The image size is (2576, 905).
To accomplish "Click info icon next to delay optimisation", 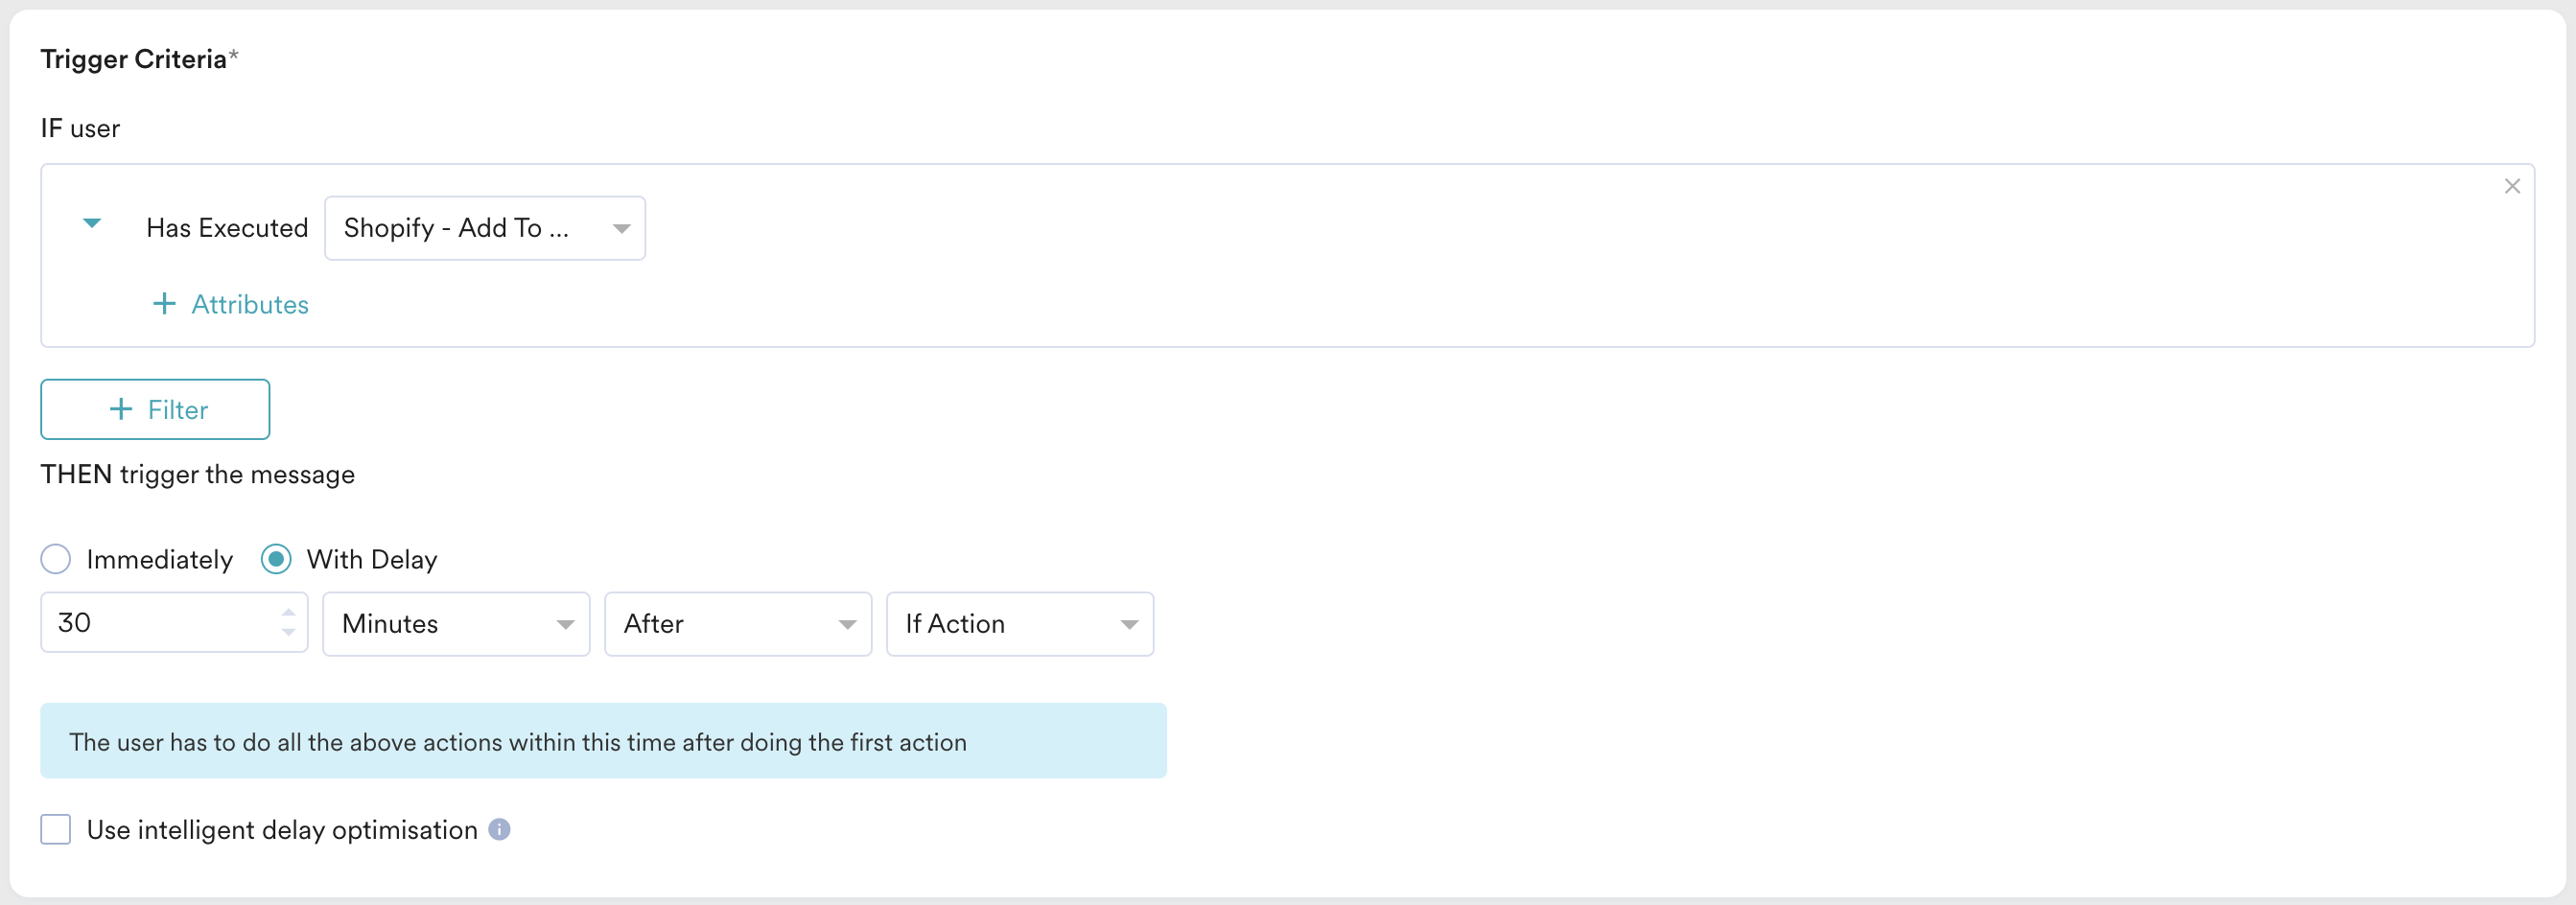I will click(x=499, y=830).
